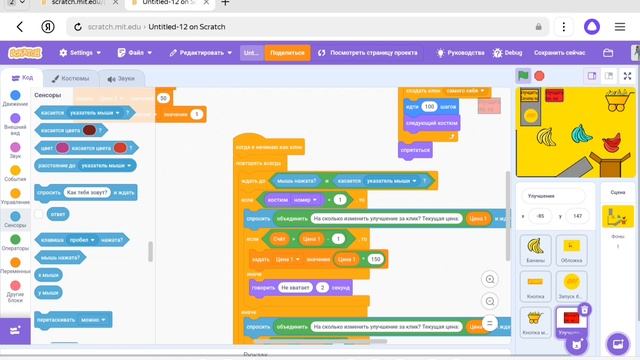Reset workspace zoom to default
Image resolution: width=640 pixels, height=360 pixels.
(x=489, y=323)
